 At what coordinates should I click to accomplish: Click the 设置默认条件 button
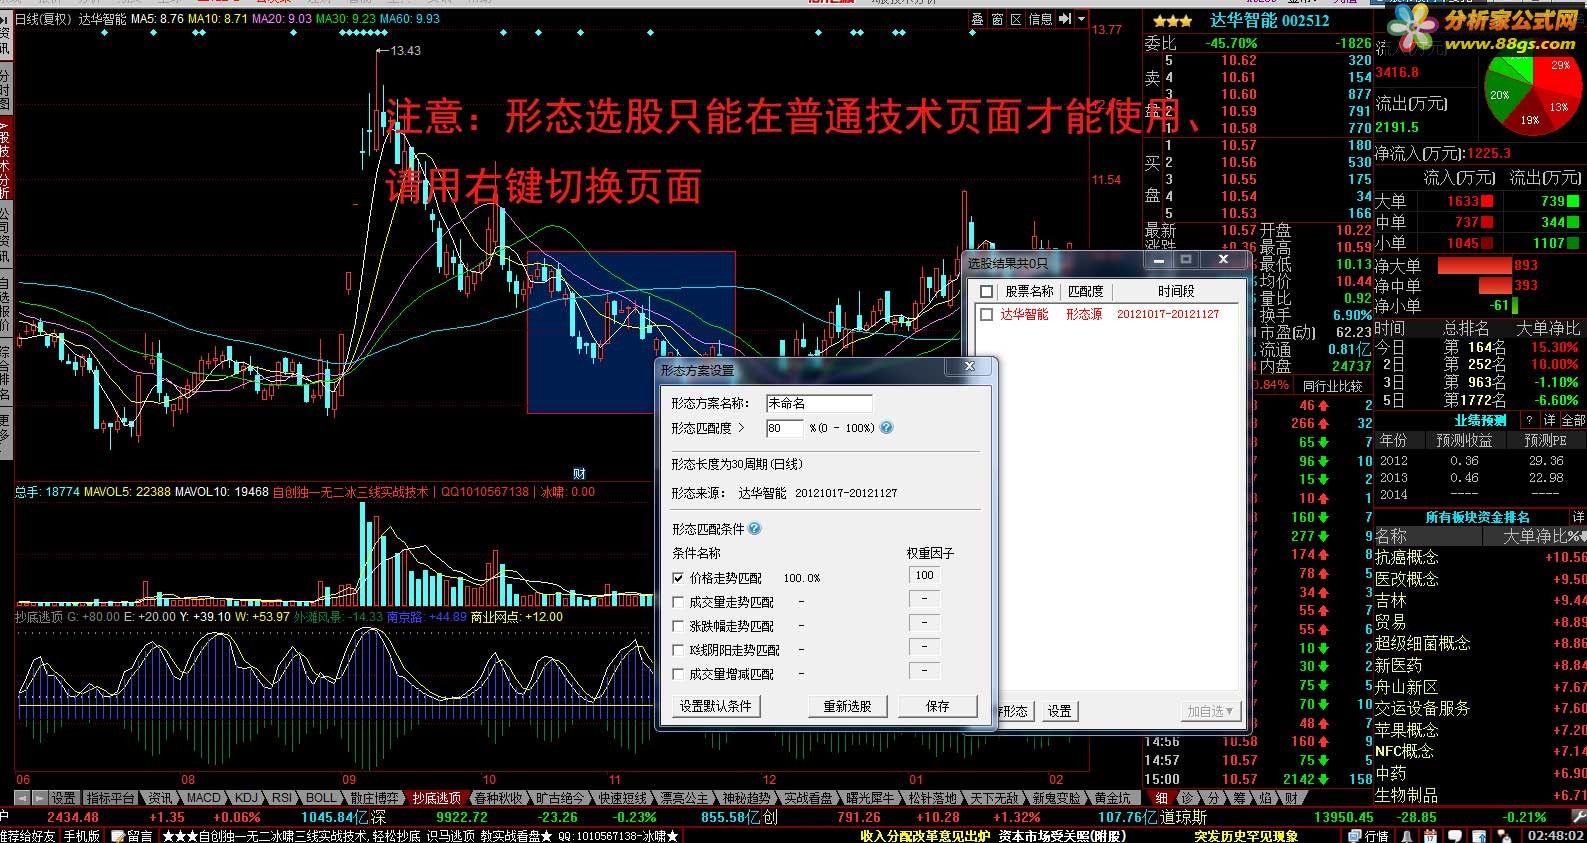[x=716, y=706]
